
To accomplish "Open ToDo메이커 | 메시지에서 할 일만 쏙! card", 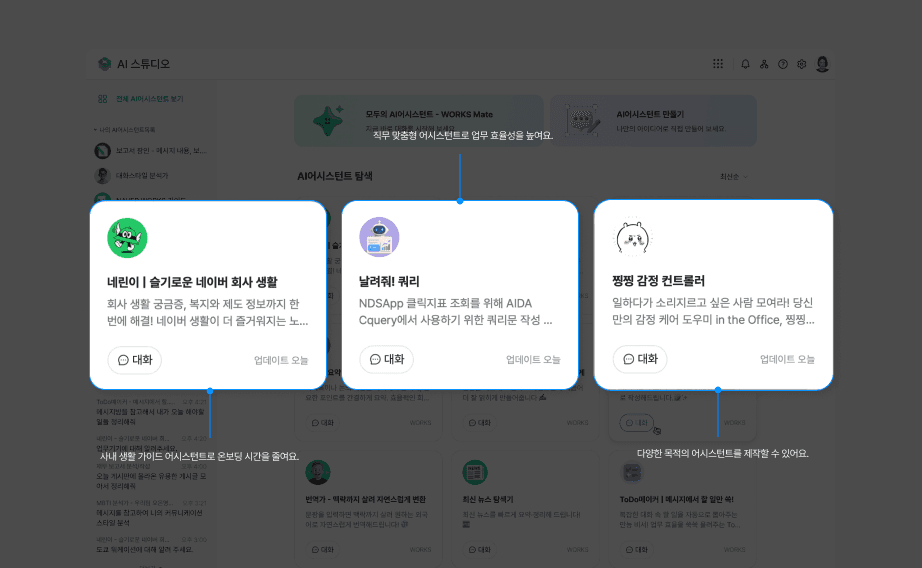I will click(676, 499).
